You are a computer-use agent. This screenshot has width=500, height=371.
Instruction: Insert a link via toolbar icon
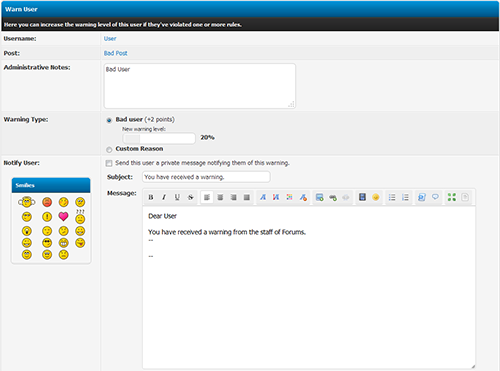(333, 197)
